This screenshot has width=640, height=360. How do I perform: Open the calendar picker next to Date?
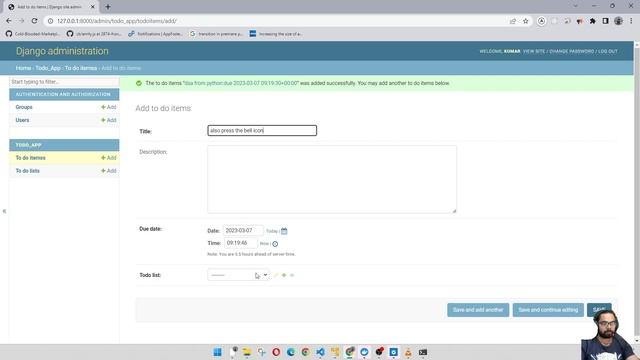(284, 231)
